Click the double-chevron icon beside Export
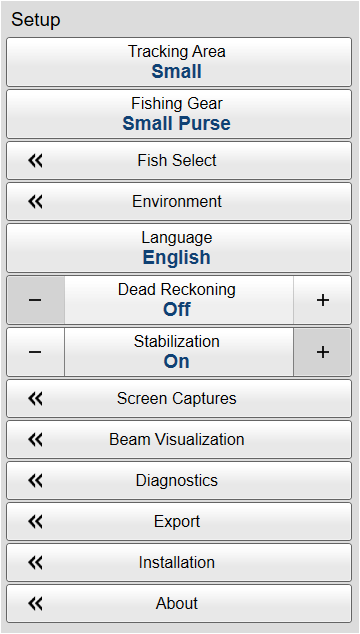Viewport: 360px width, 634px height. click(36, 522)
